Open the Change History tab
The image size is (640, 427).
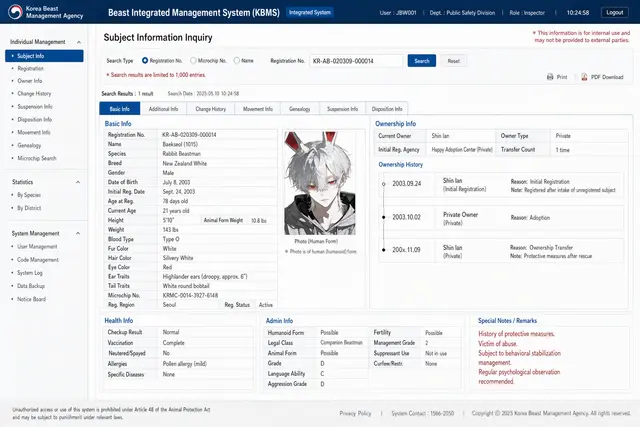coord(211,109)
